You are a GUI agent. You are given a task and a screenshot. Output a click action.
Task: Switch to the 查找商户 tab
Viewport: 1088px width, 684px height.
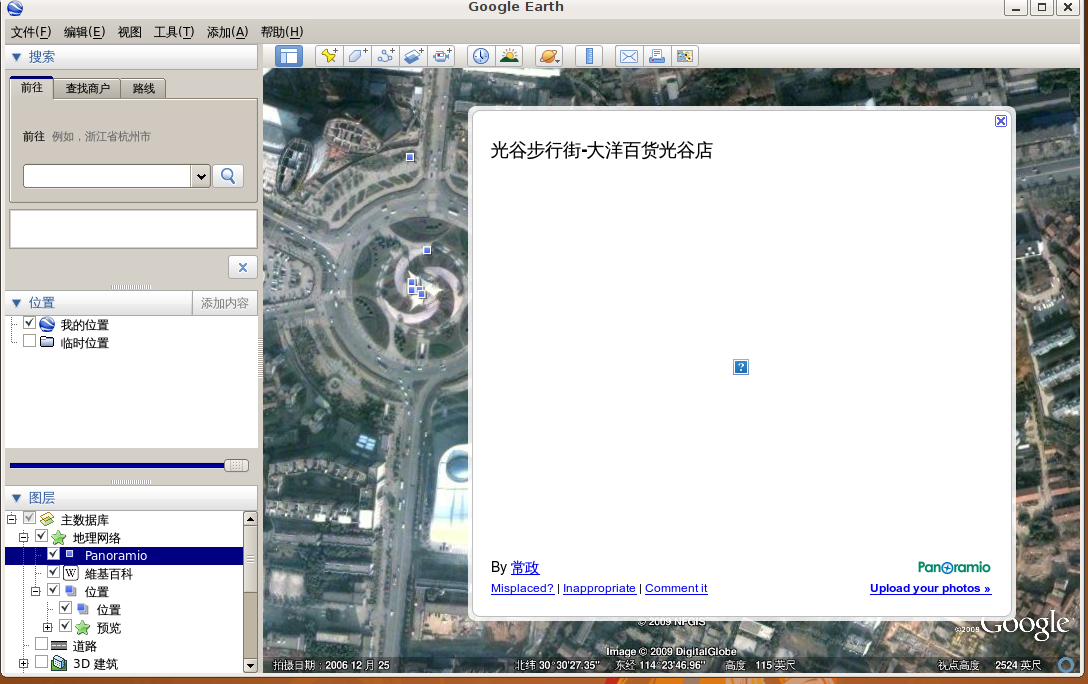point(87,88)
